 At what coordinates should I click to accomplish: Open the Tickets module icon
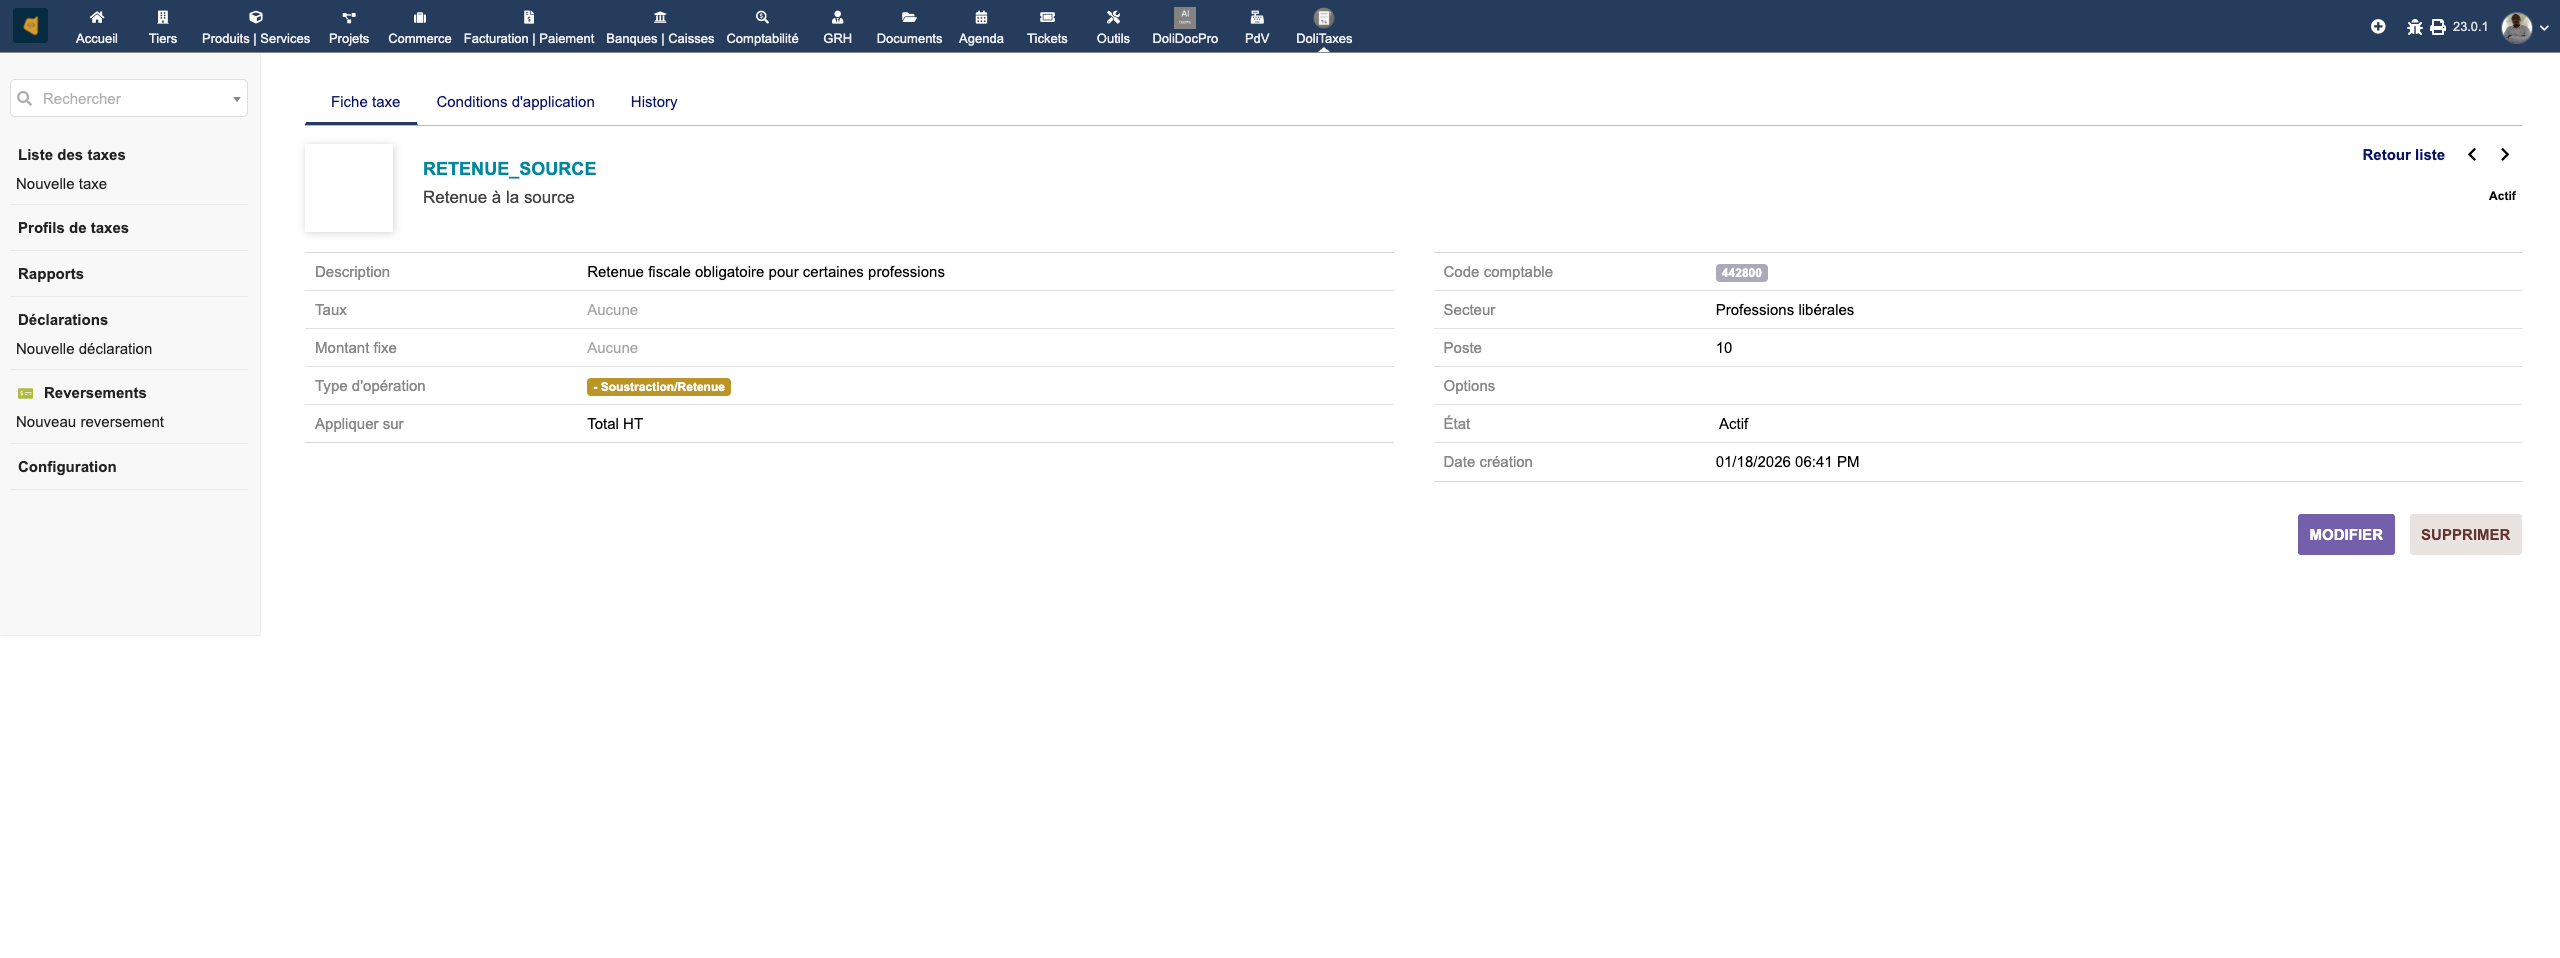point(1046,18)
